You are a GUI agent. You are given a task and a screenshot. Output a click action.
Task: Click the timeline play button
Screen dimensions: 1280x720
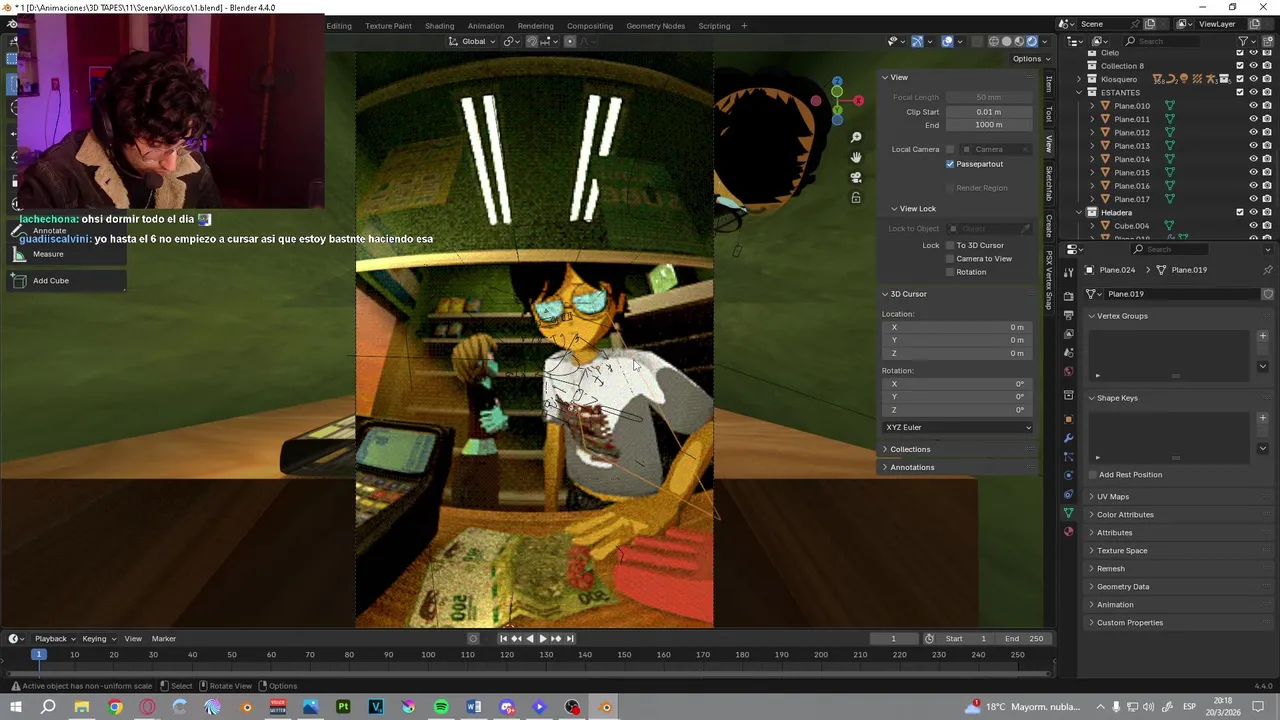click(x=542, y=638)
